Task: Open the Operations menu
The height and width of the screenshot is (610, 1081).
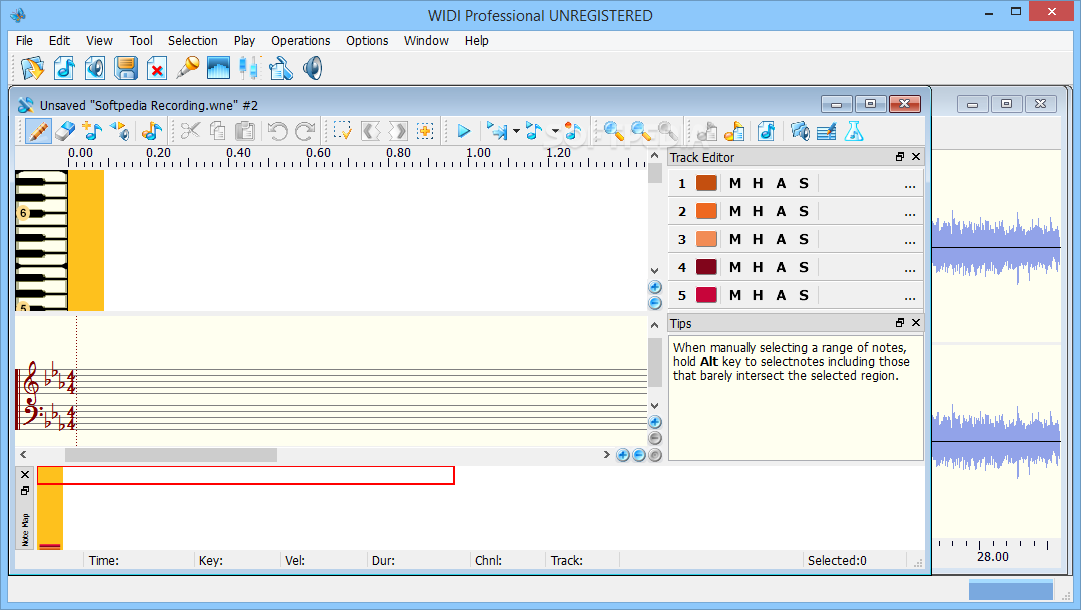Action: tap(301, 41)
